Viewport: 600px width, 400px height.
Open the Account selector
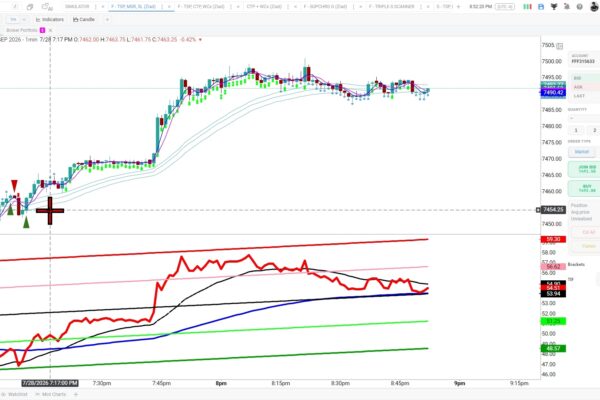(x=584, y=59)
